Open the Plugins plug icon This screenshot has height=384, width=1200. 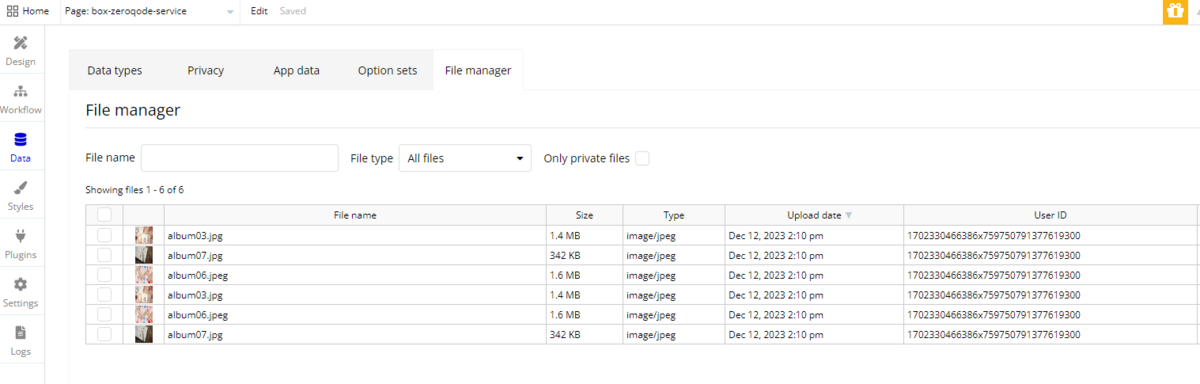20,236
